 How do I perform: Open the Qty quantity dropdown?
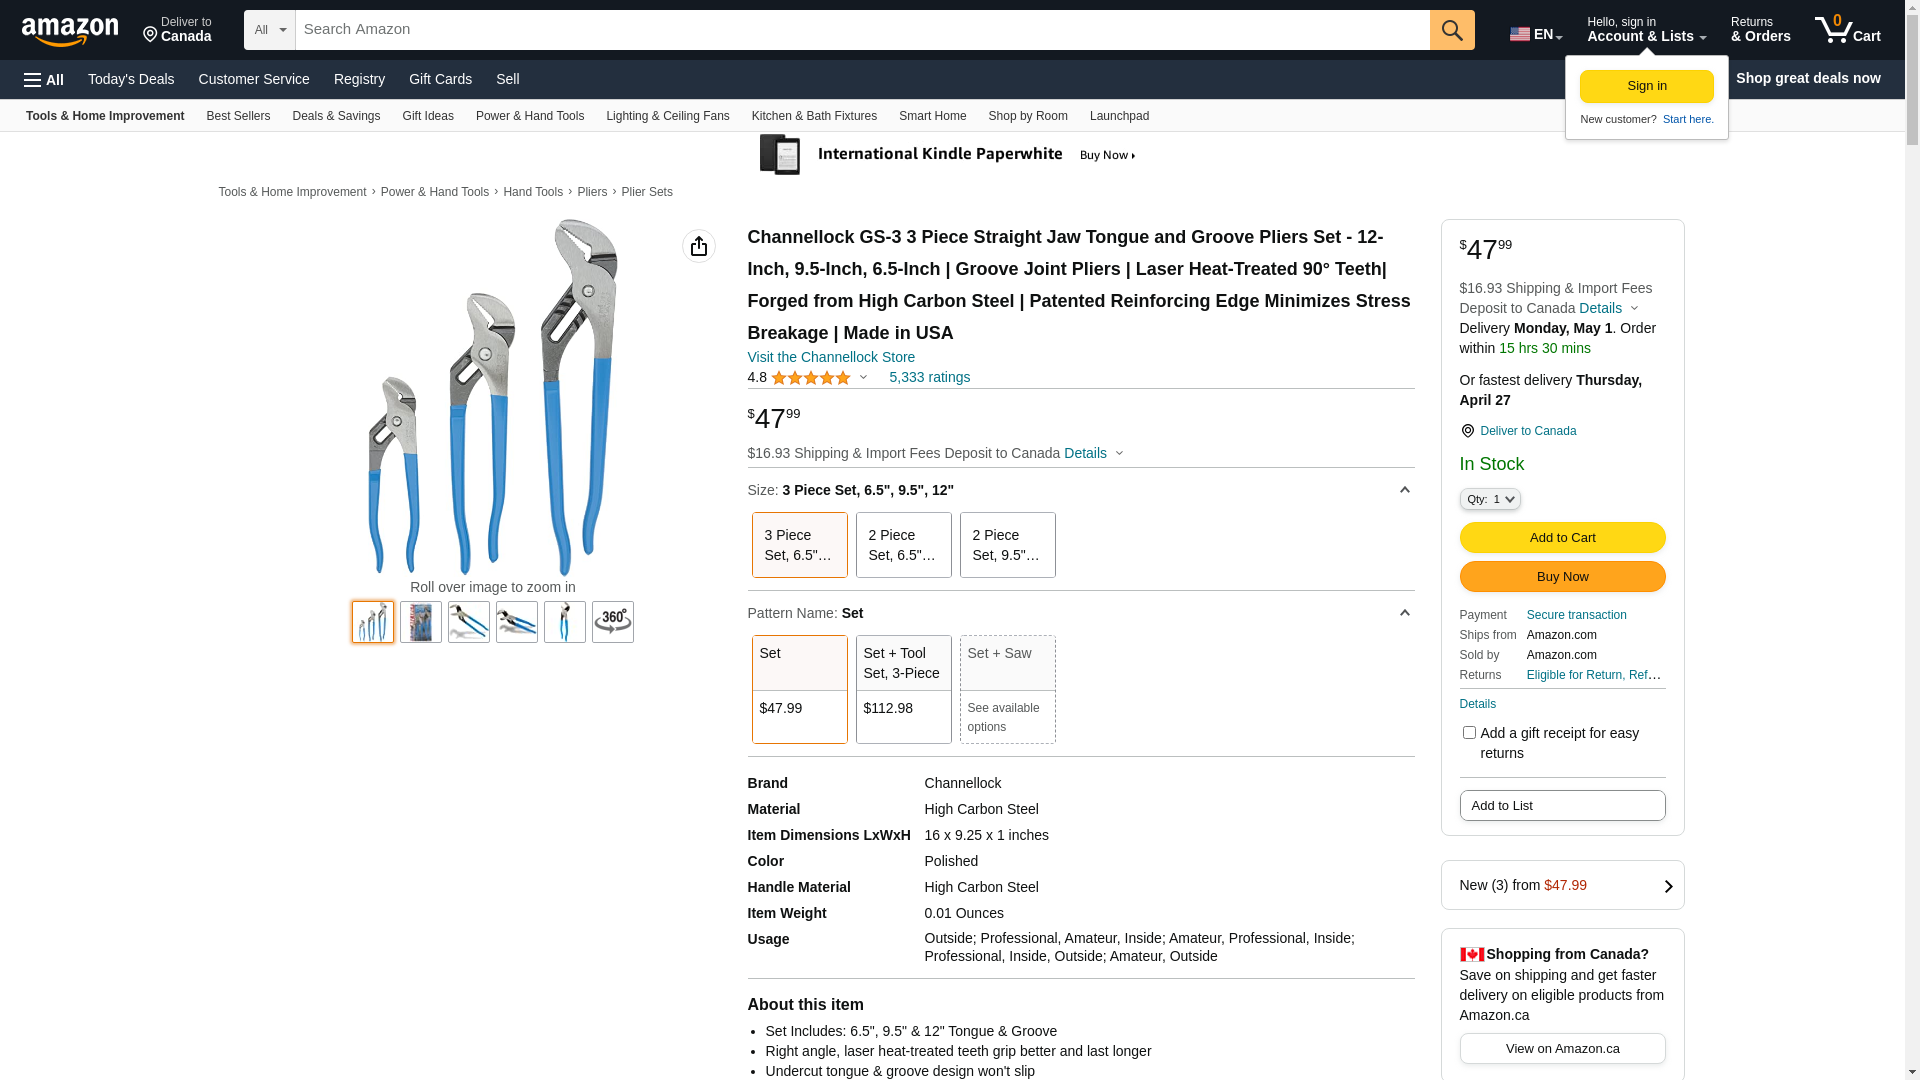(x=1490, y=499)
